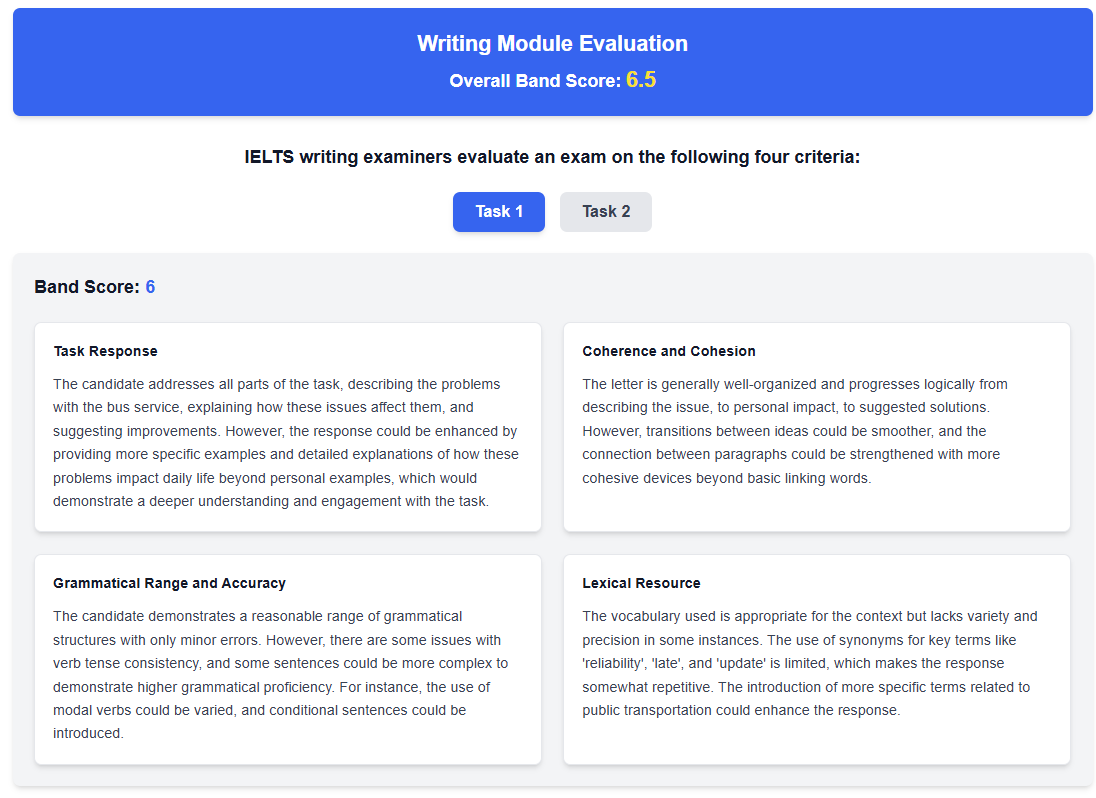
Task: Click the Task Response card heading
Action: (105, 351)
